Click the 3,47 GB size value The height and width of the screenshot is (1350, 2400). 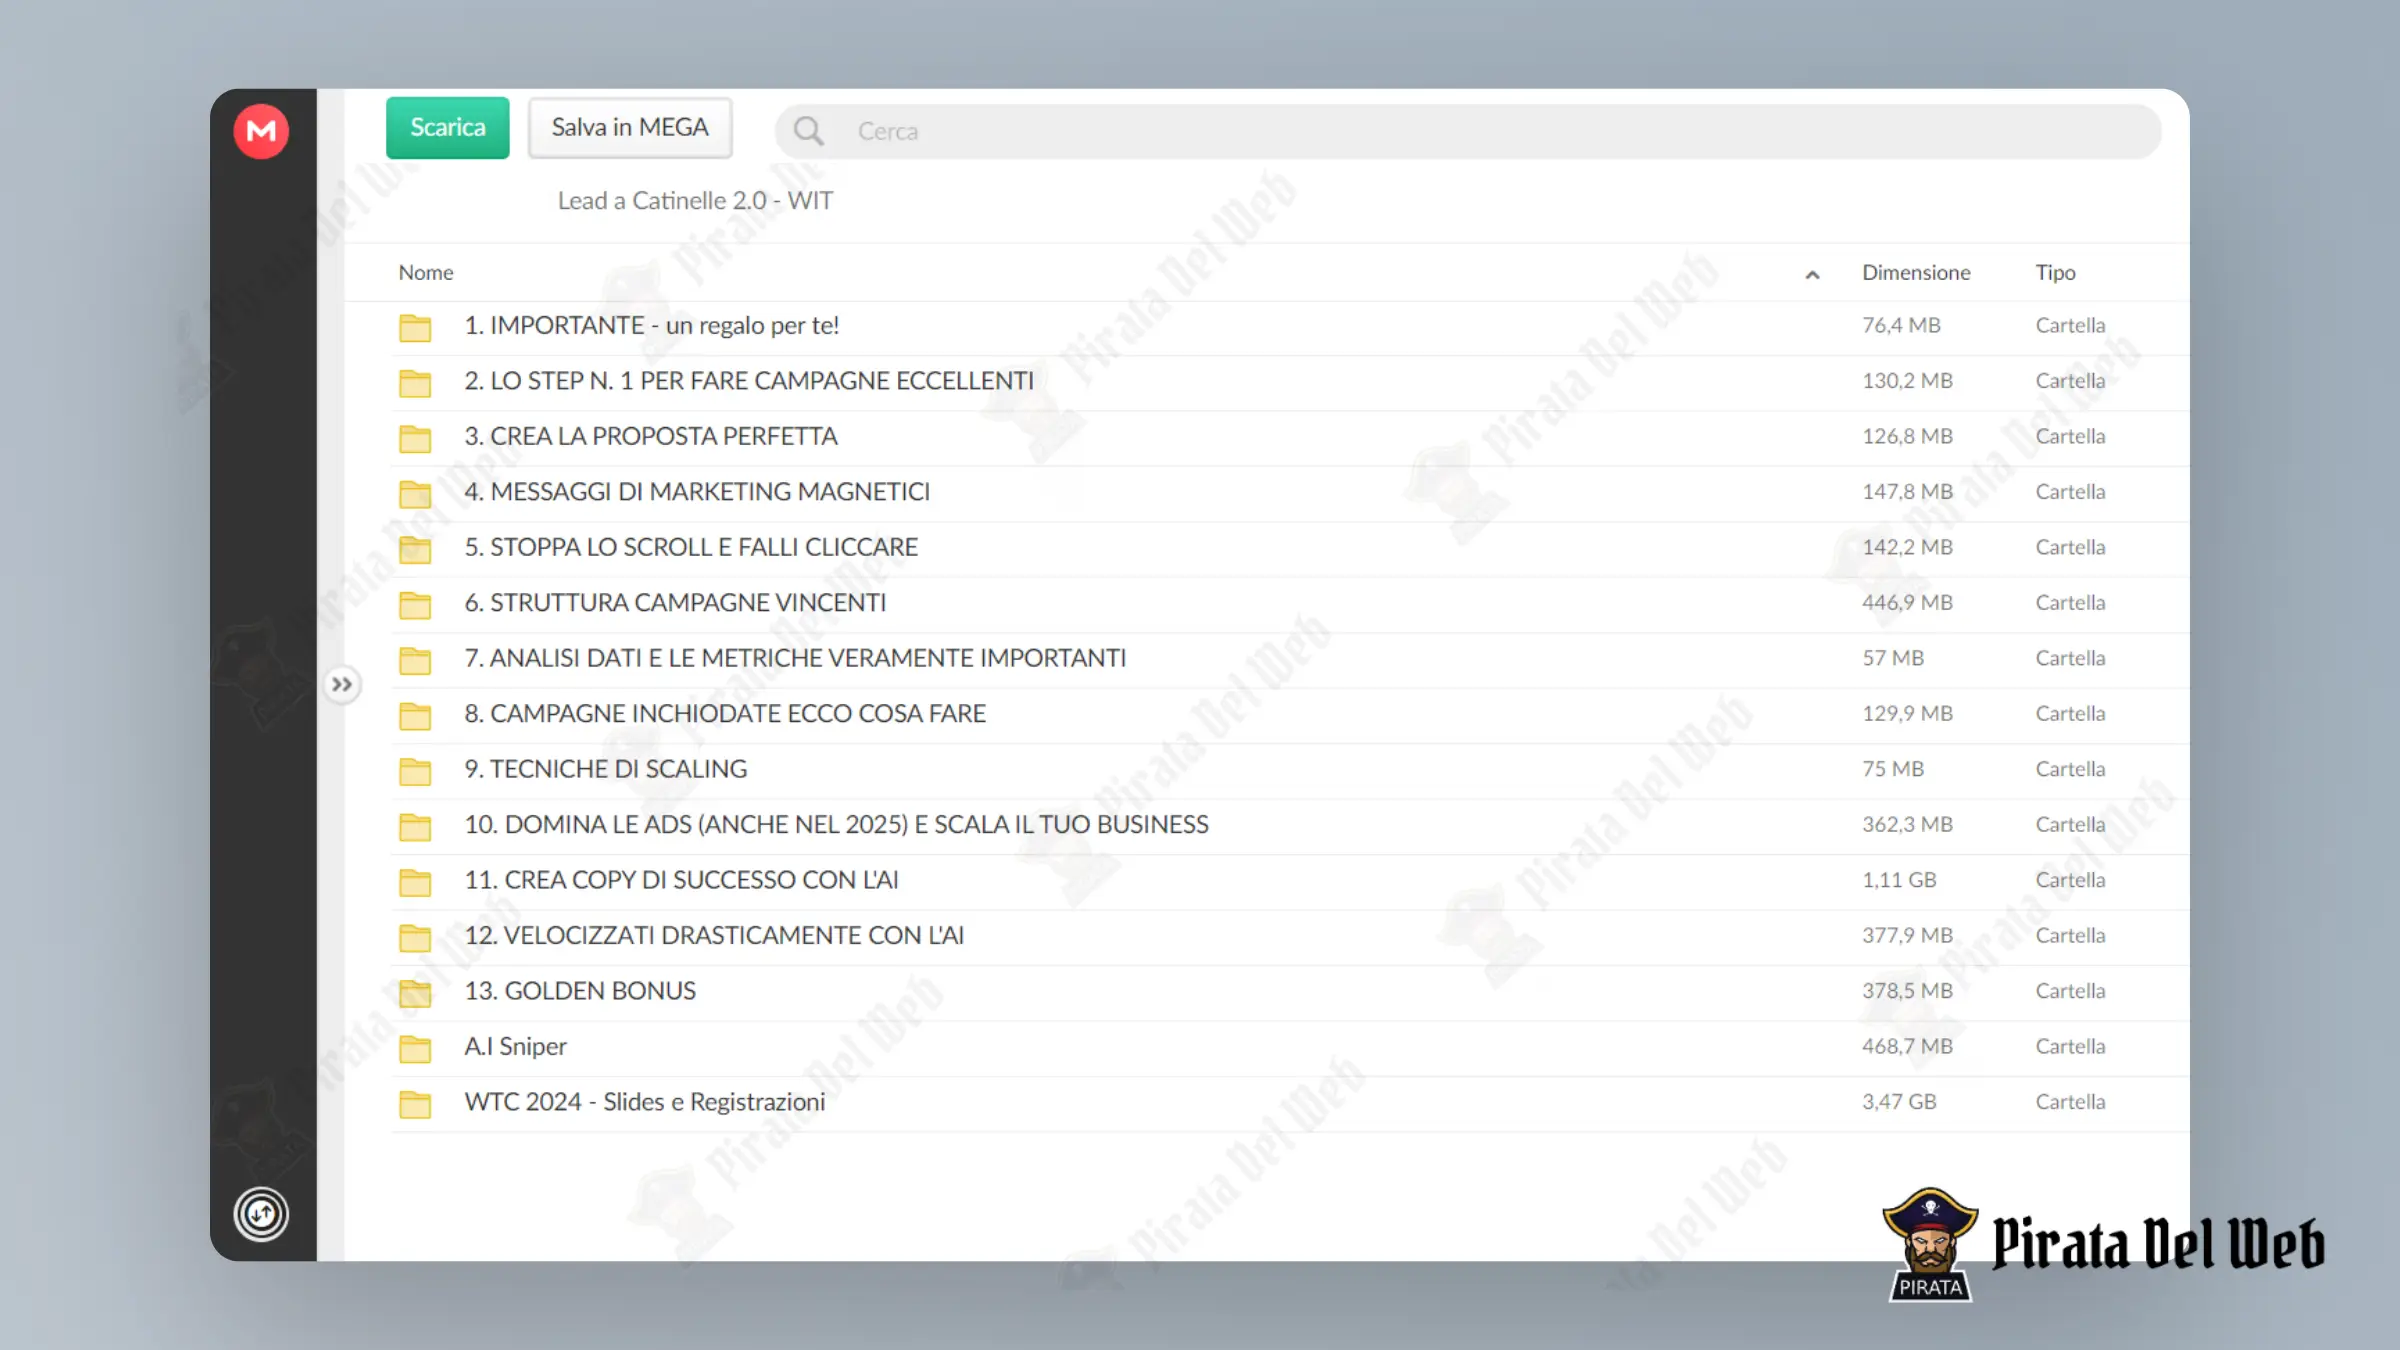[1899, 1102]
